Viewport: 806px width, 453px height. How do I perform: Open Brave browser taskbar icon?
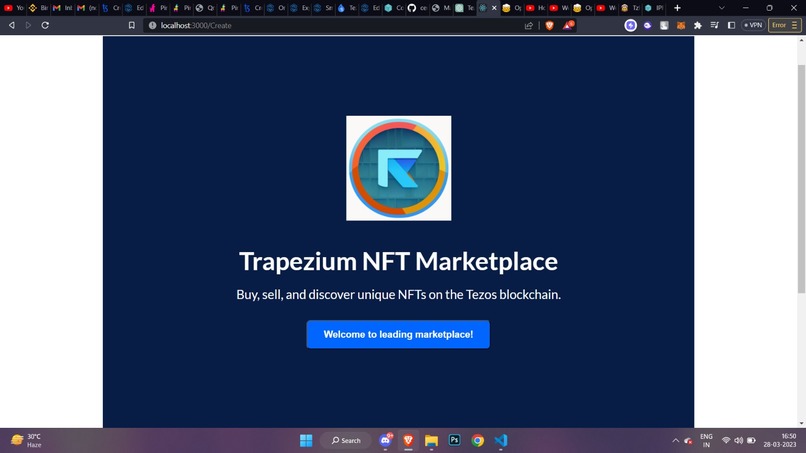click(408, 441)
